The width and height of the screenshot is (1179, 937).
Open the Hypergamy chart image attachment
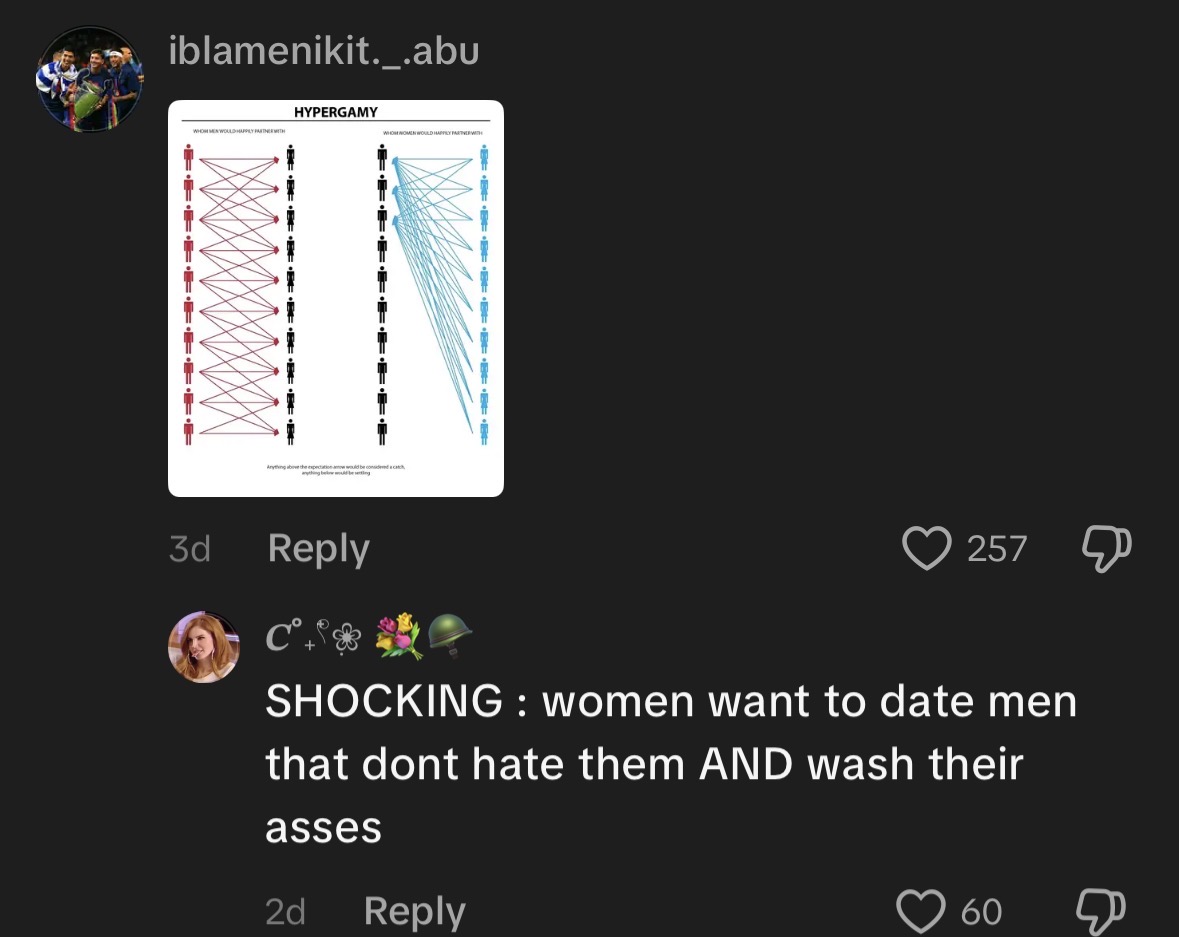click(336, 298)
